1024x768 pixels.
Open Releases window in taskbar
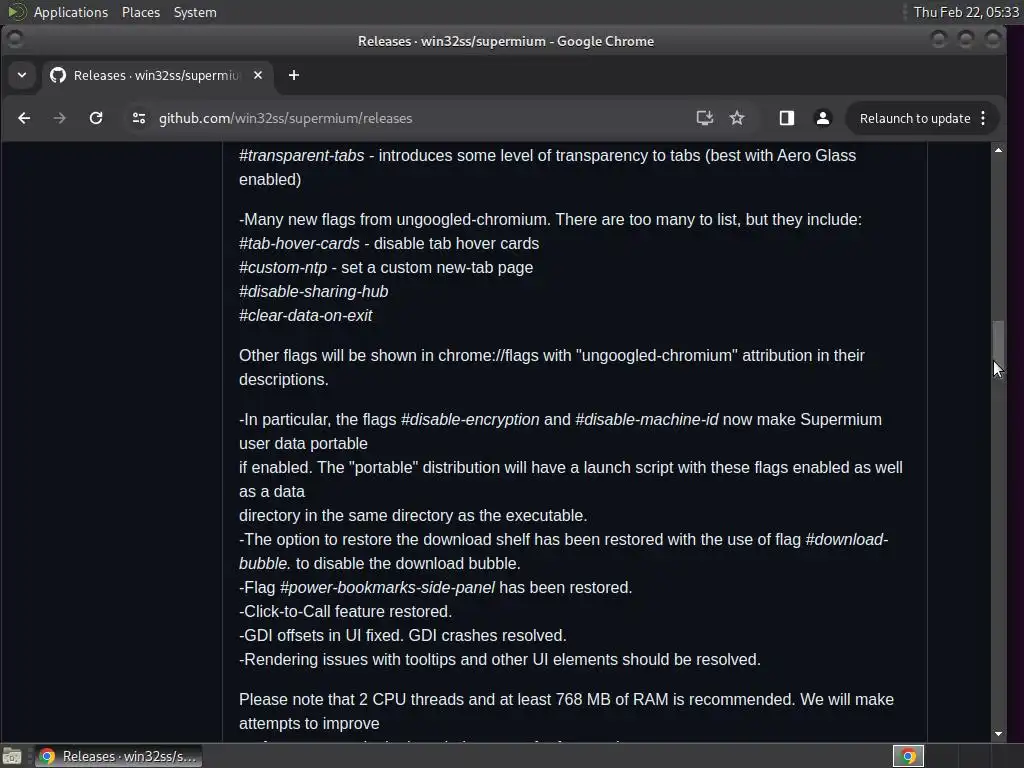tap(119, 756)
